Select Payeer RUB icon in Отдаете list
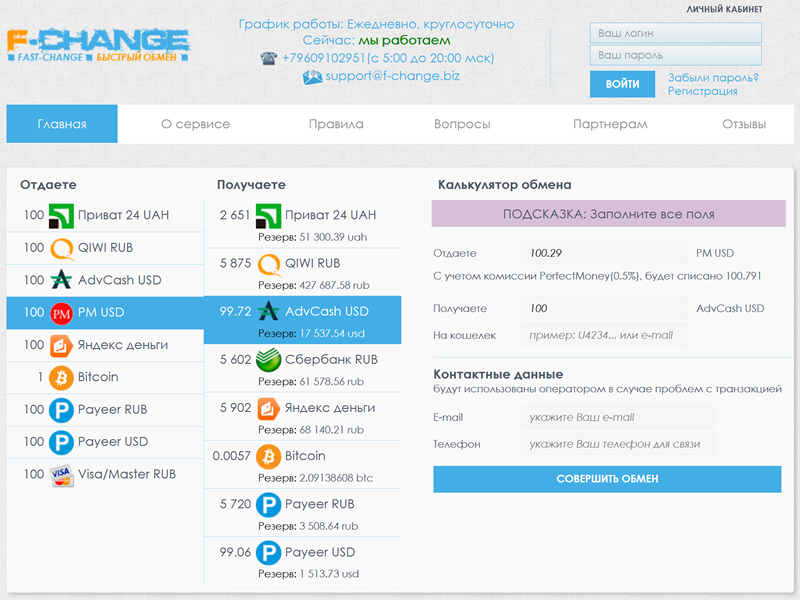The image size is (800, 600). pyautogui.click(x=61, y=410)
